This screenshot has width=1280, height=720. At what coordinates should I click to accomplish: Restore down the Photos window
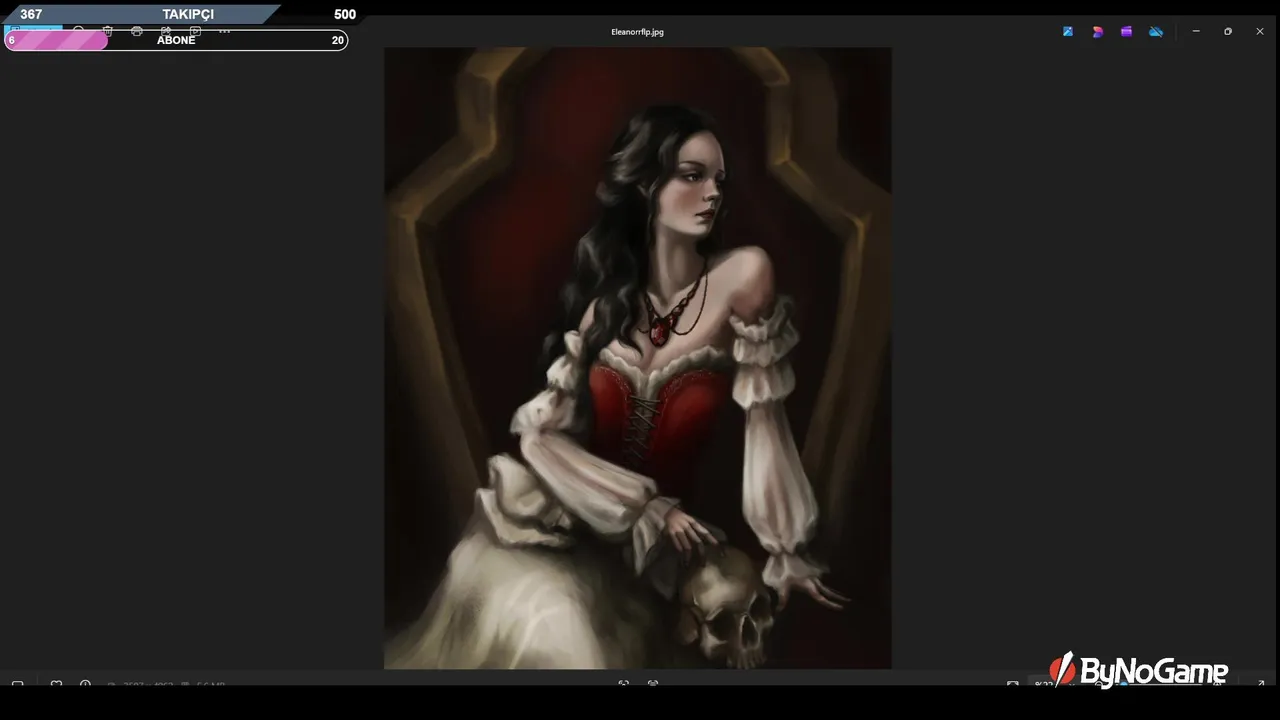point(1228,32)
